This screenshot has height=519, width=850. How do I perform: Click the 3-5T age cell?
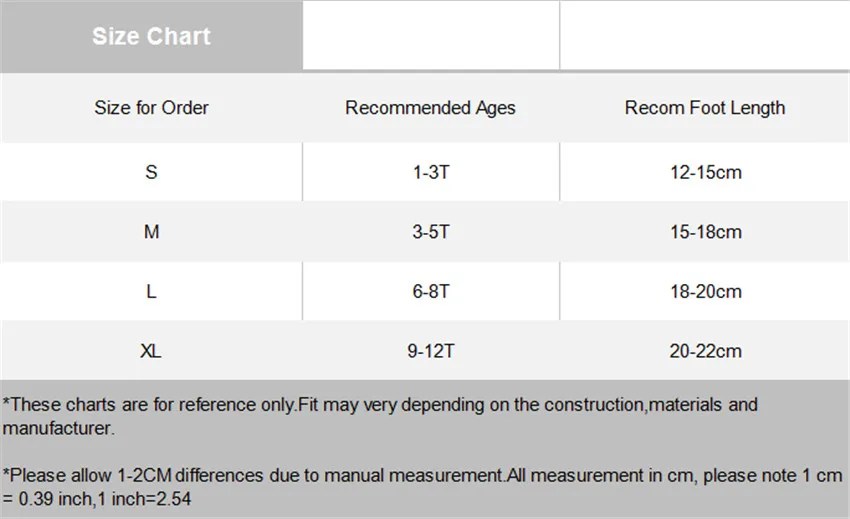coord(431,232)
